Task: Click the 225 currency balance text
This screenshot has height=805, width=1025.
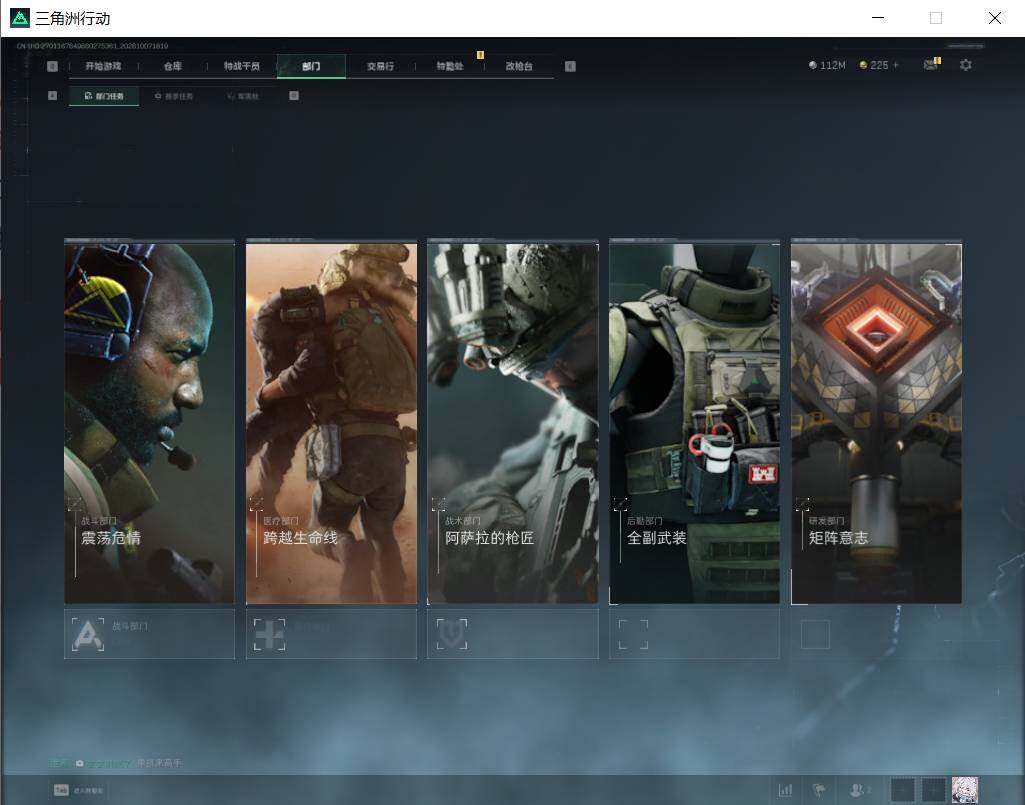Action: point(879,65)
